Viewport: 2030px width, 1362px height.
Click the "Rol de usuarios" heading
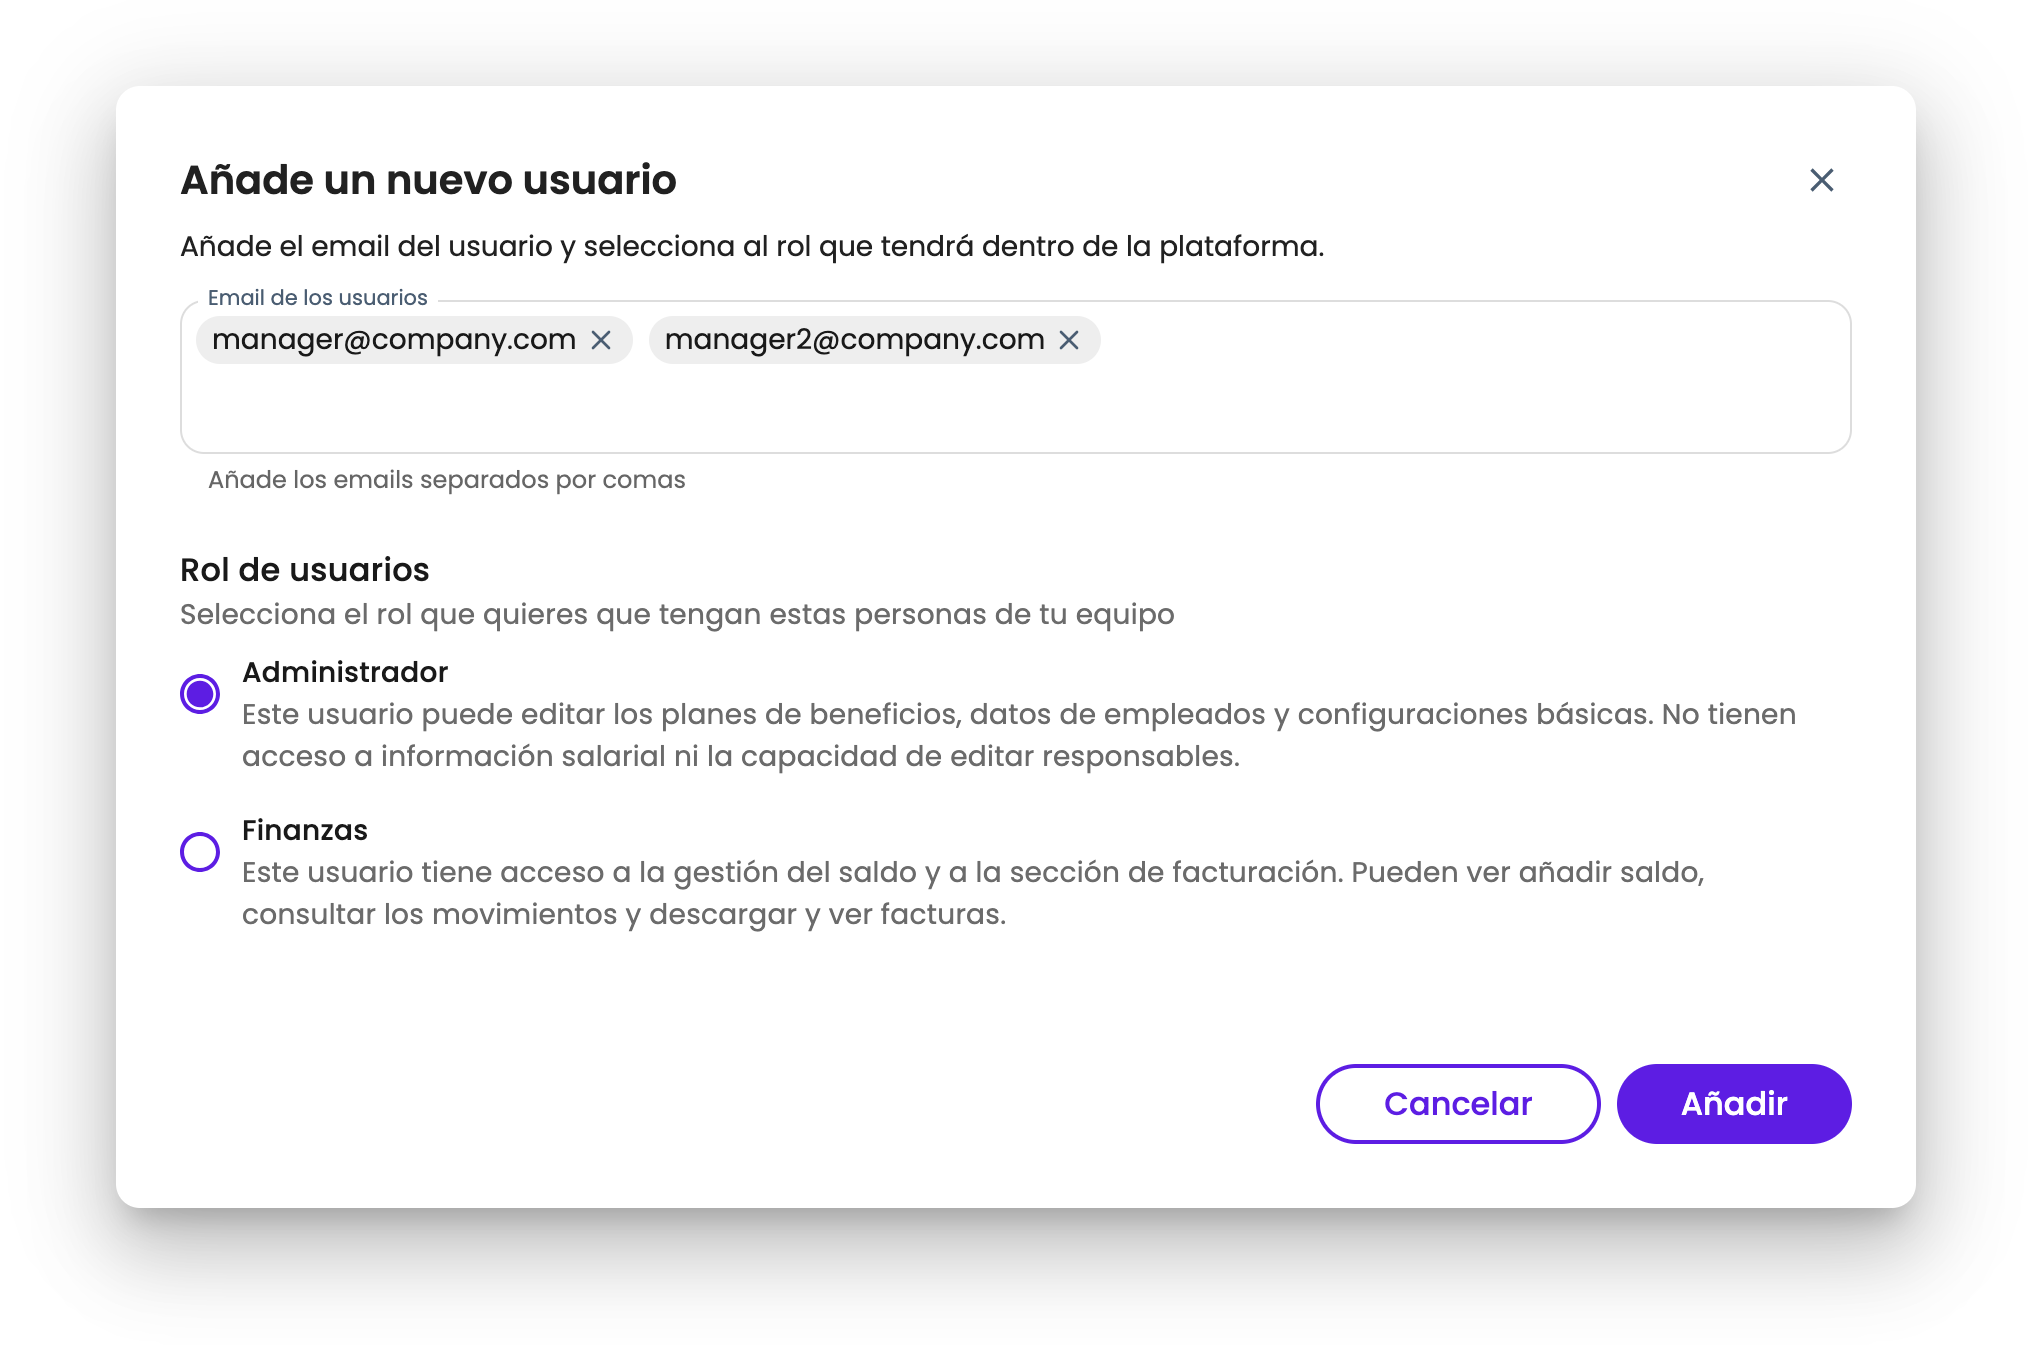[304, 570]
